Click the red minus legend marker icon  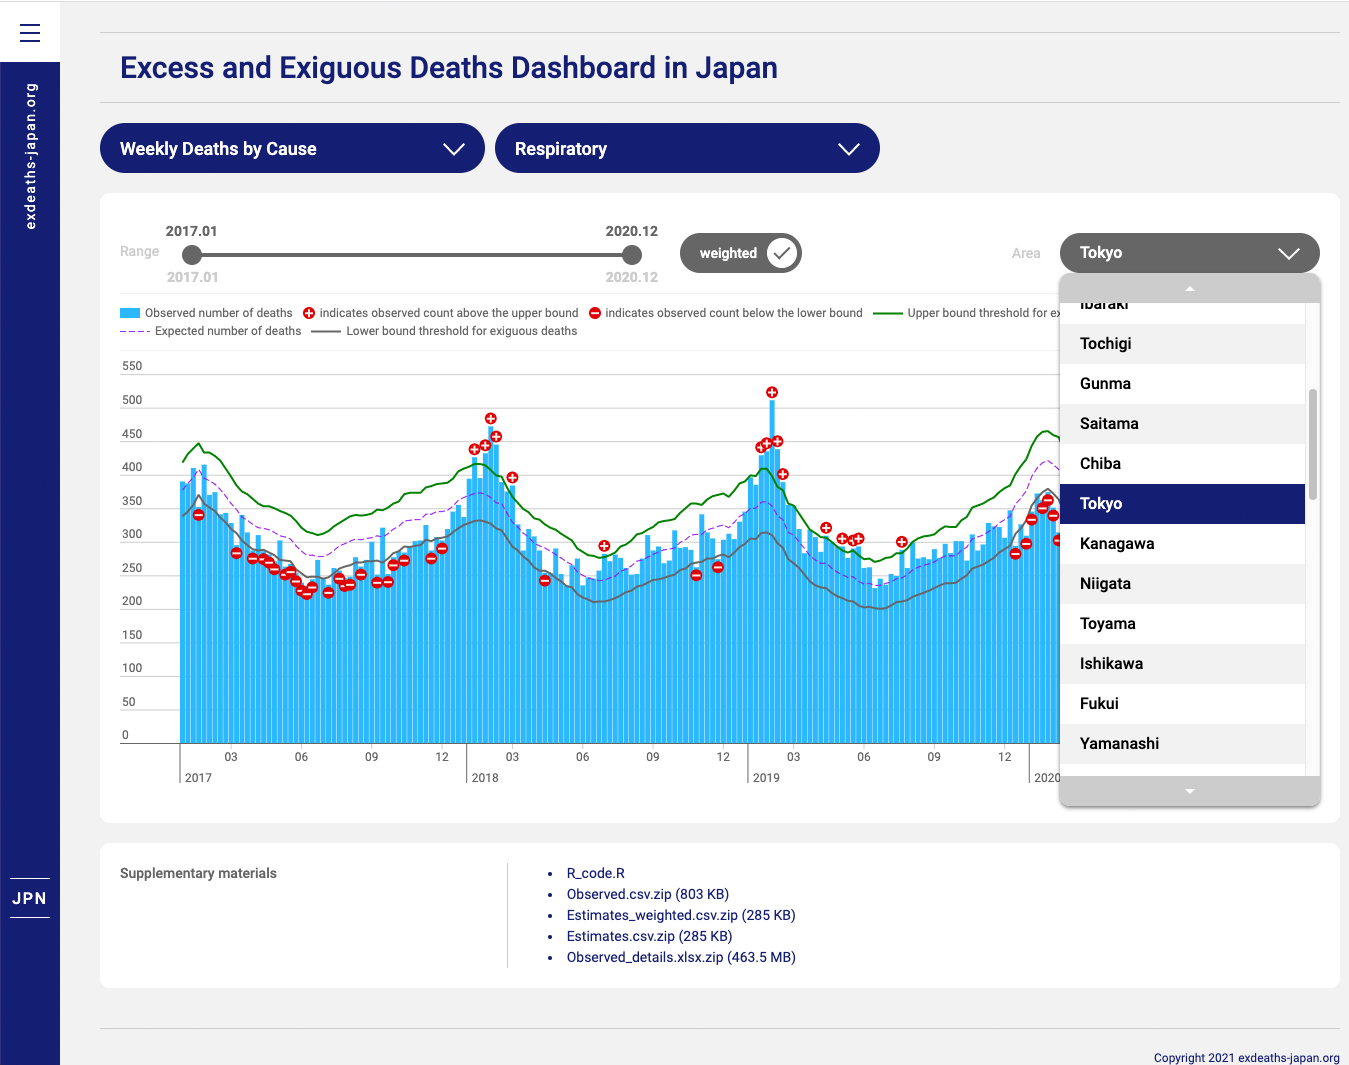tap(595, 313)
